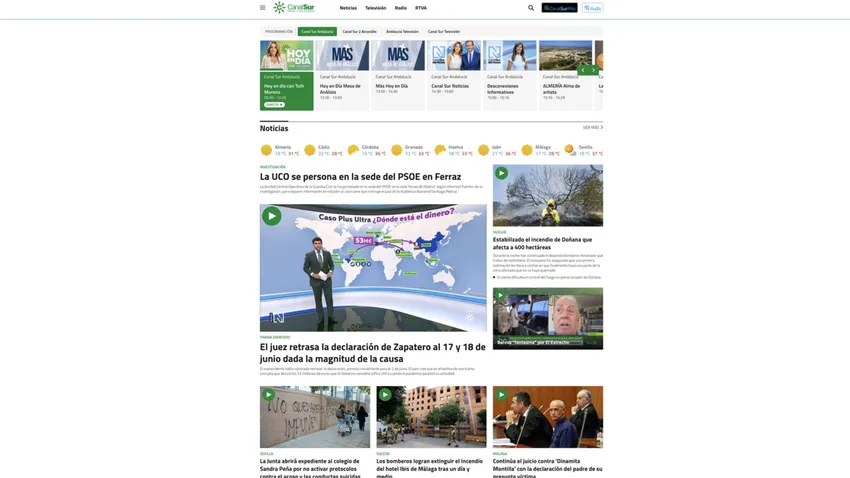Switch to Canal Sur 2 Accesible tab
The width and height of the screenshot is (850, 478).
click(359, 31)
